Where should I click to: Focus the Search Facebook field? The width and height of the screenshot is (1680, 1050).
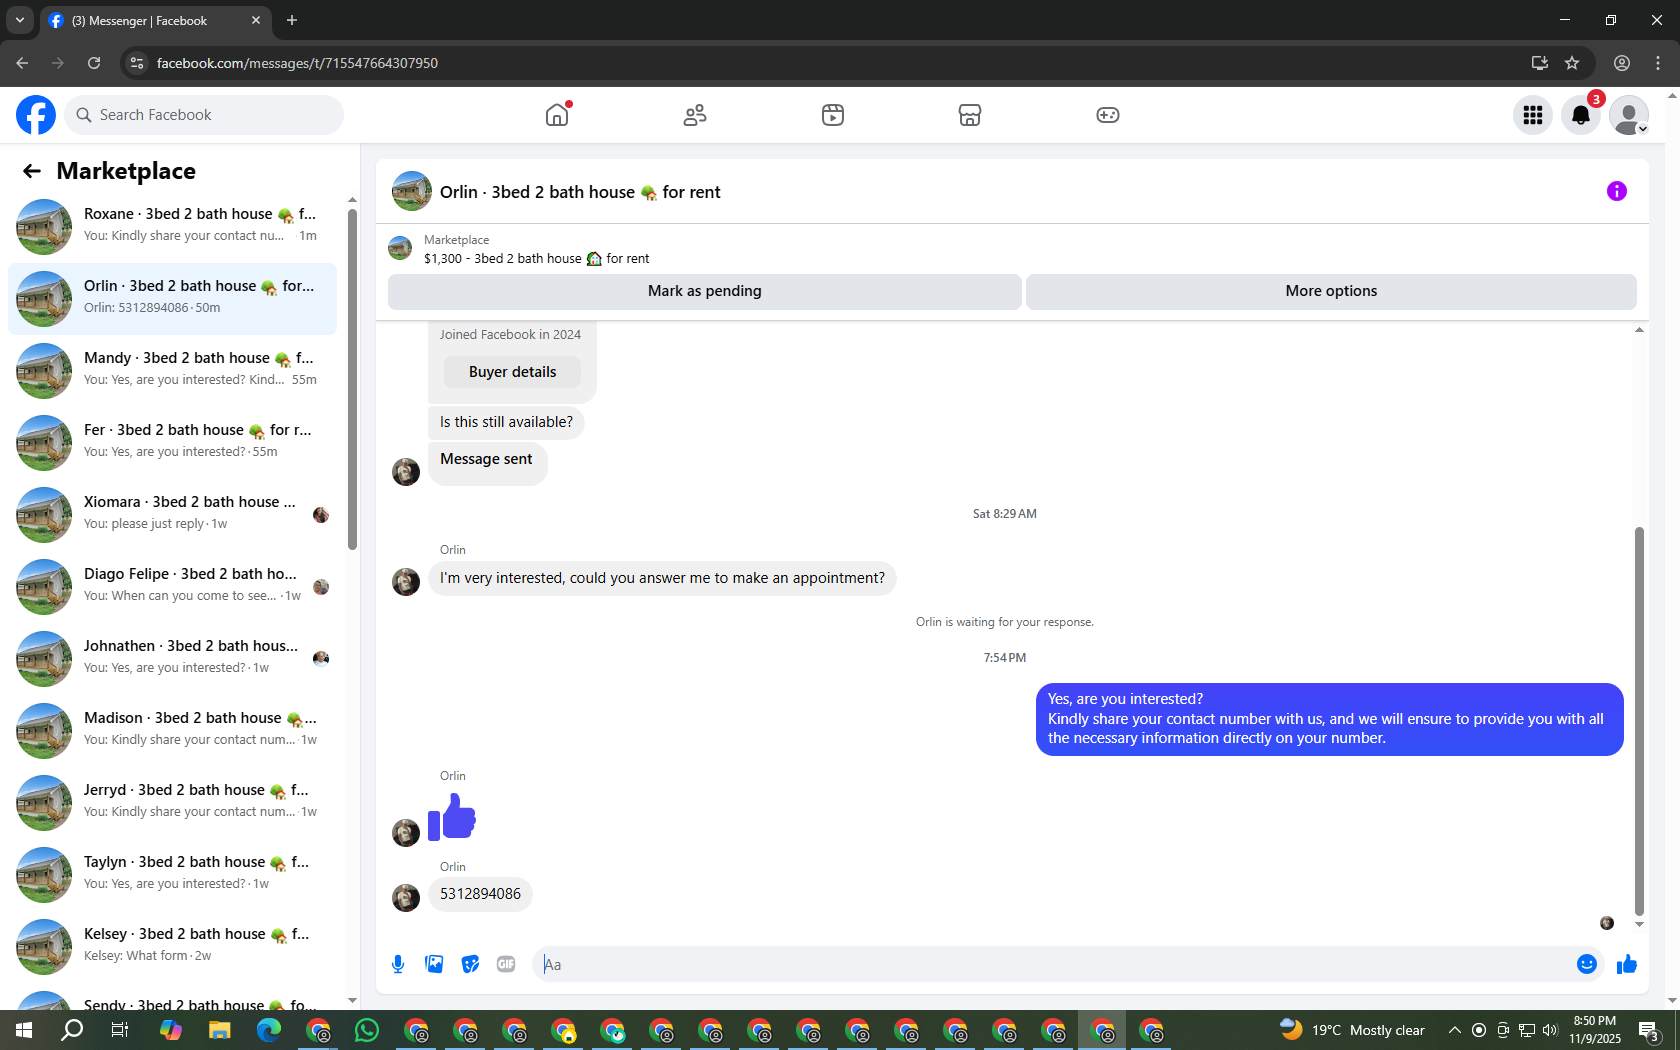tap(204, 115)
